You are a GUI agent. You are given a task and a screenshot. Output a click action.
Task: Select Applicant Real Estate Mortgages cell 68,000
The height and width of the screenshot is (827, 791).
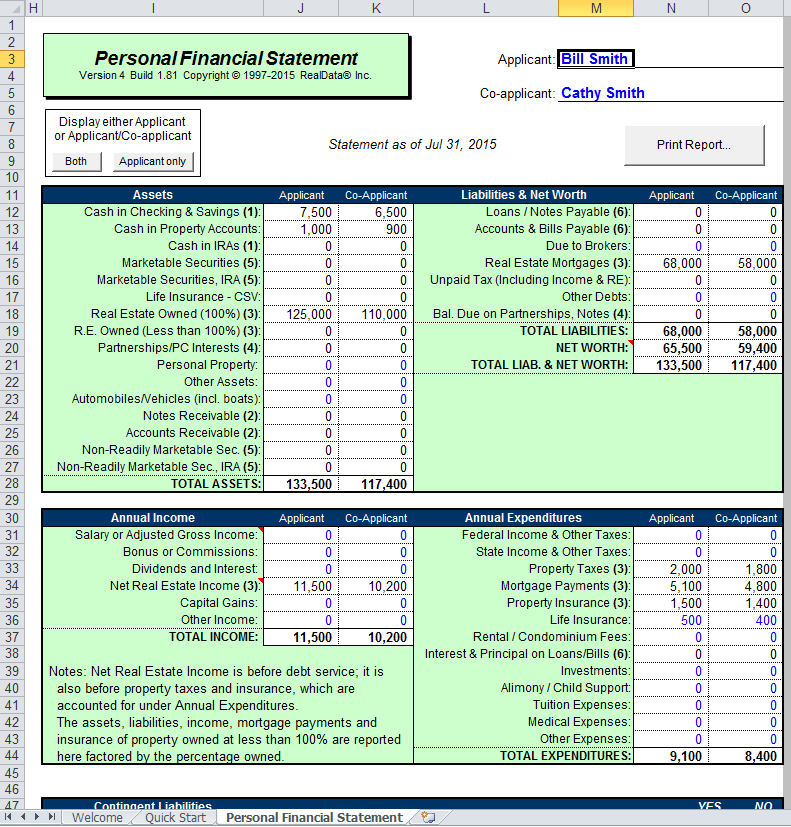coord(671,263)
